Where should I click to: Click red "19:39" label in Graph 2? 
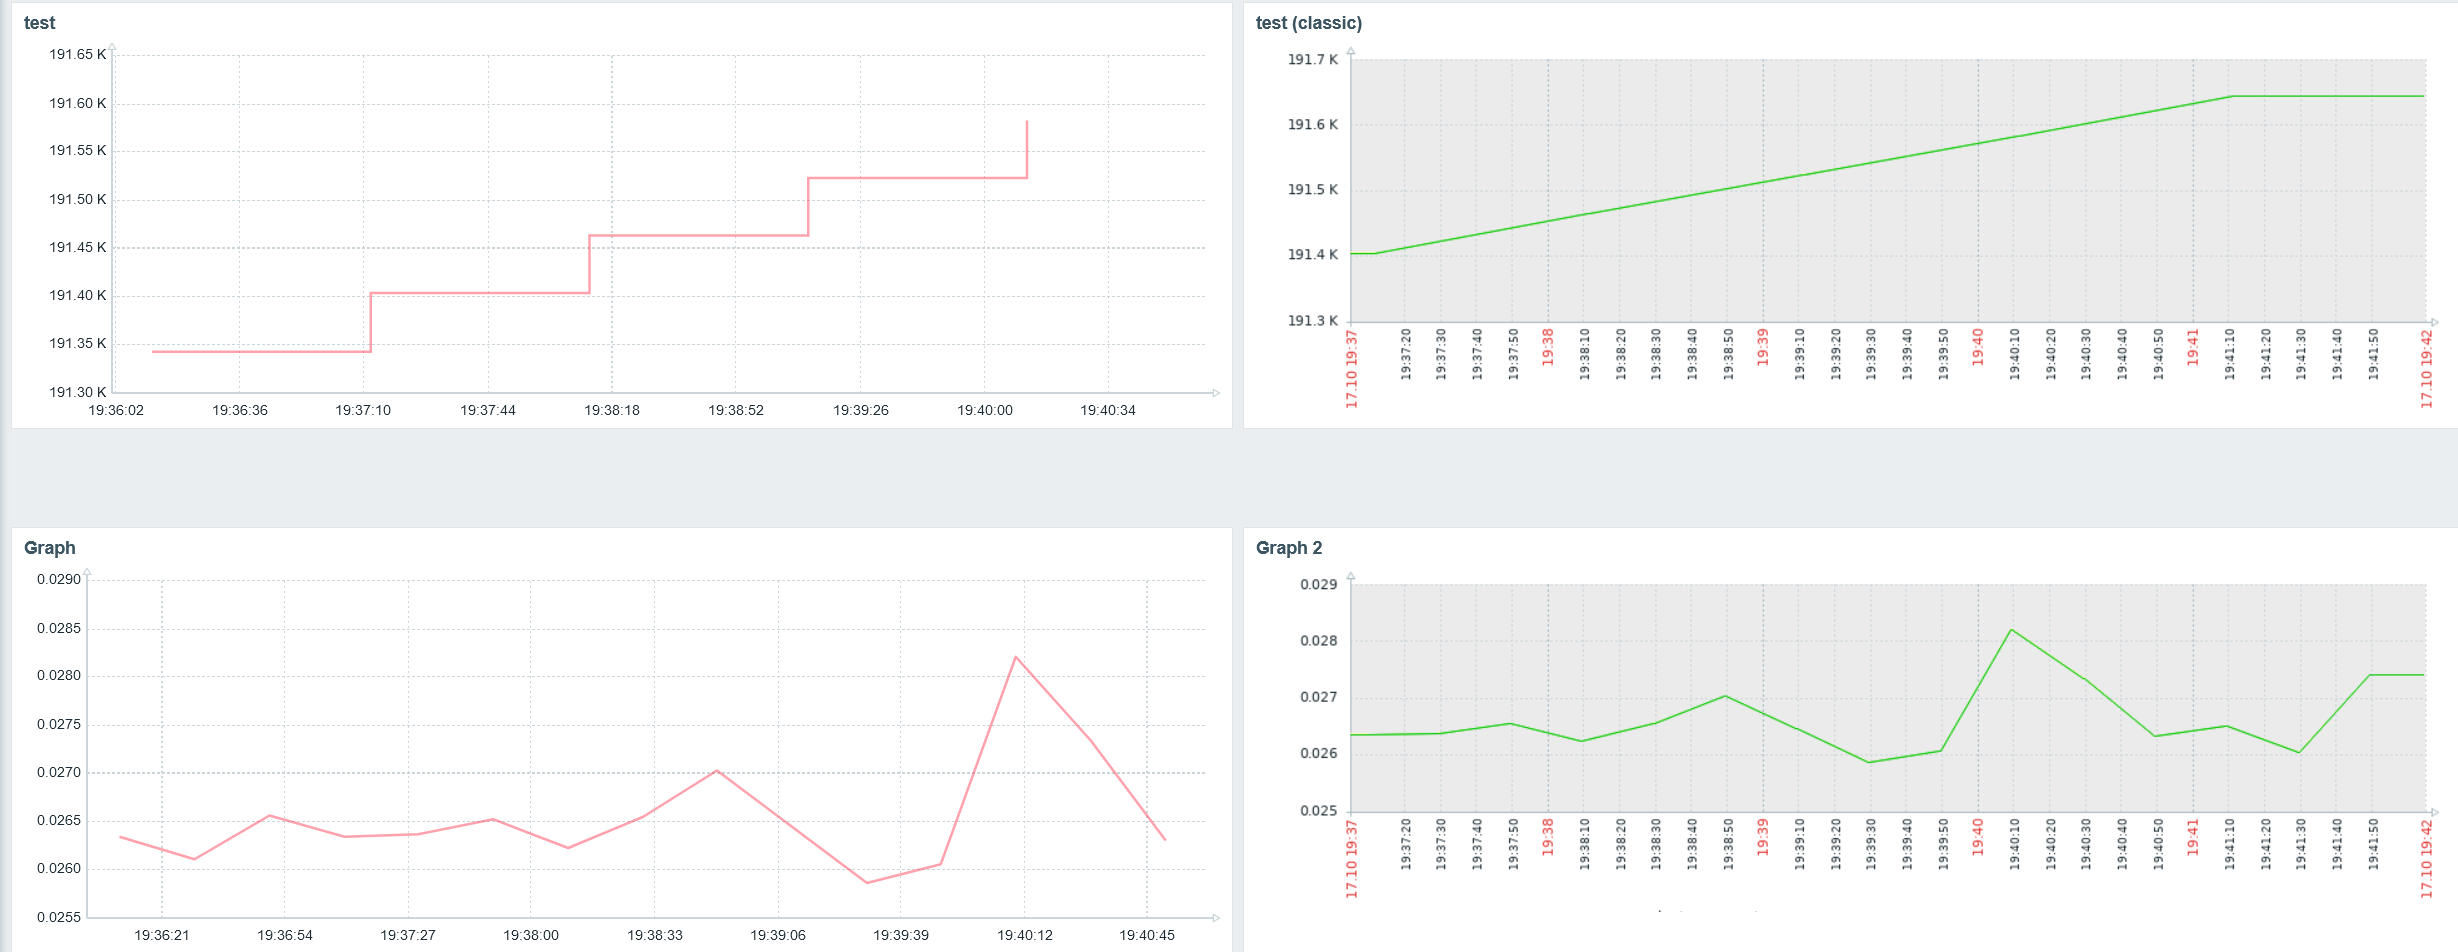pyautogui.click(x=1763, y=837)
